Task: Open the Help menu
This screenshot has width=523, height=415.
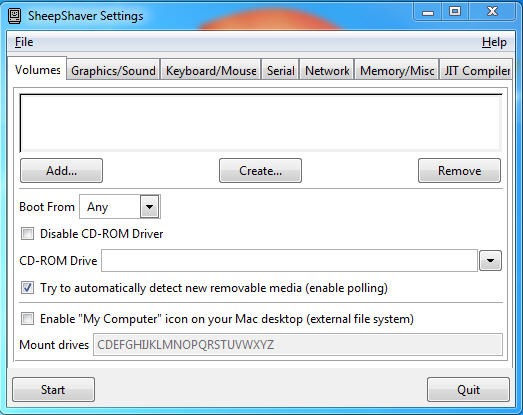Action: click(x=494, y=42)
